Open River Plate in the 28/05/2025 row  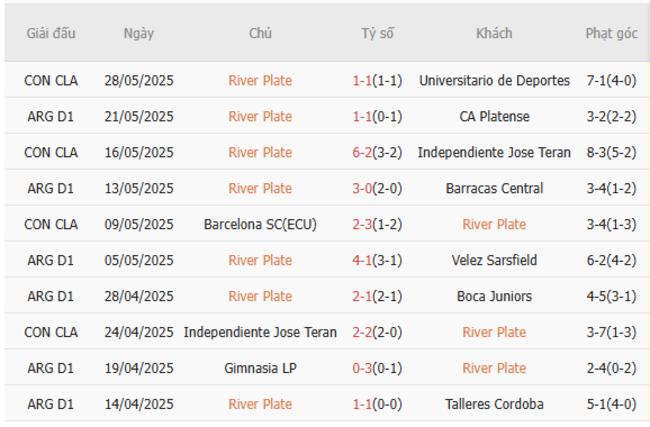click(x=260, y=80)
